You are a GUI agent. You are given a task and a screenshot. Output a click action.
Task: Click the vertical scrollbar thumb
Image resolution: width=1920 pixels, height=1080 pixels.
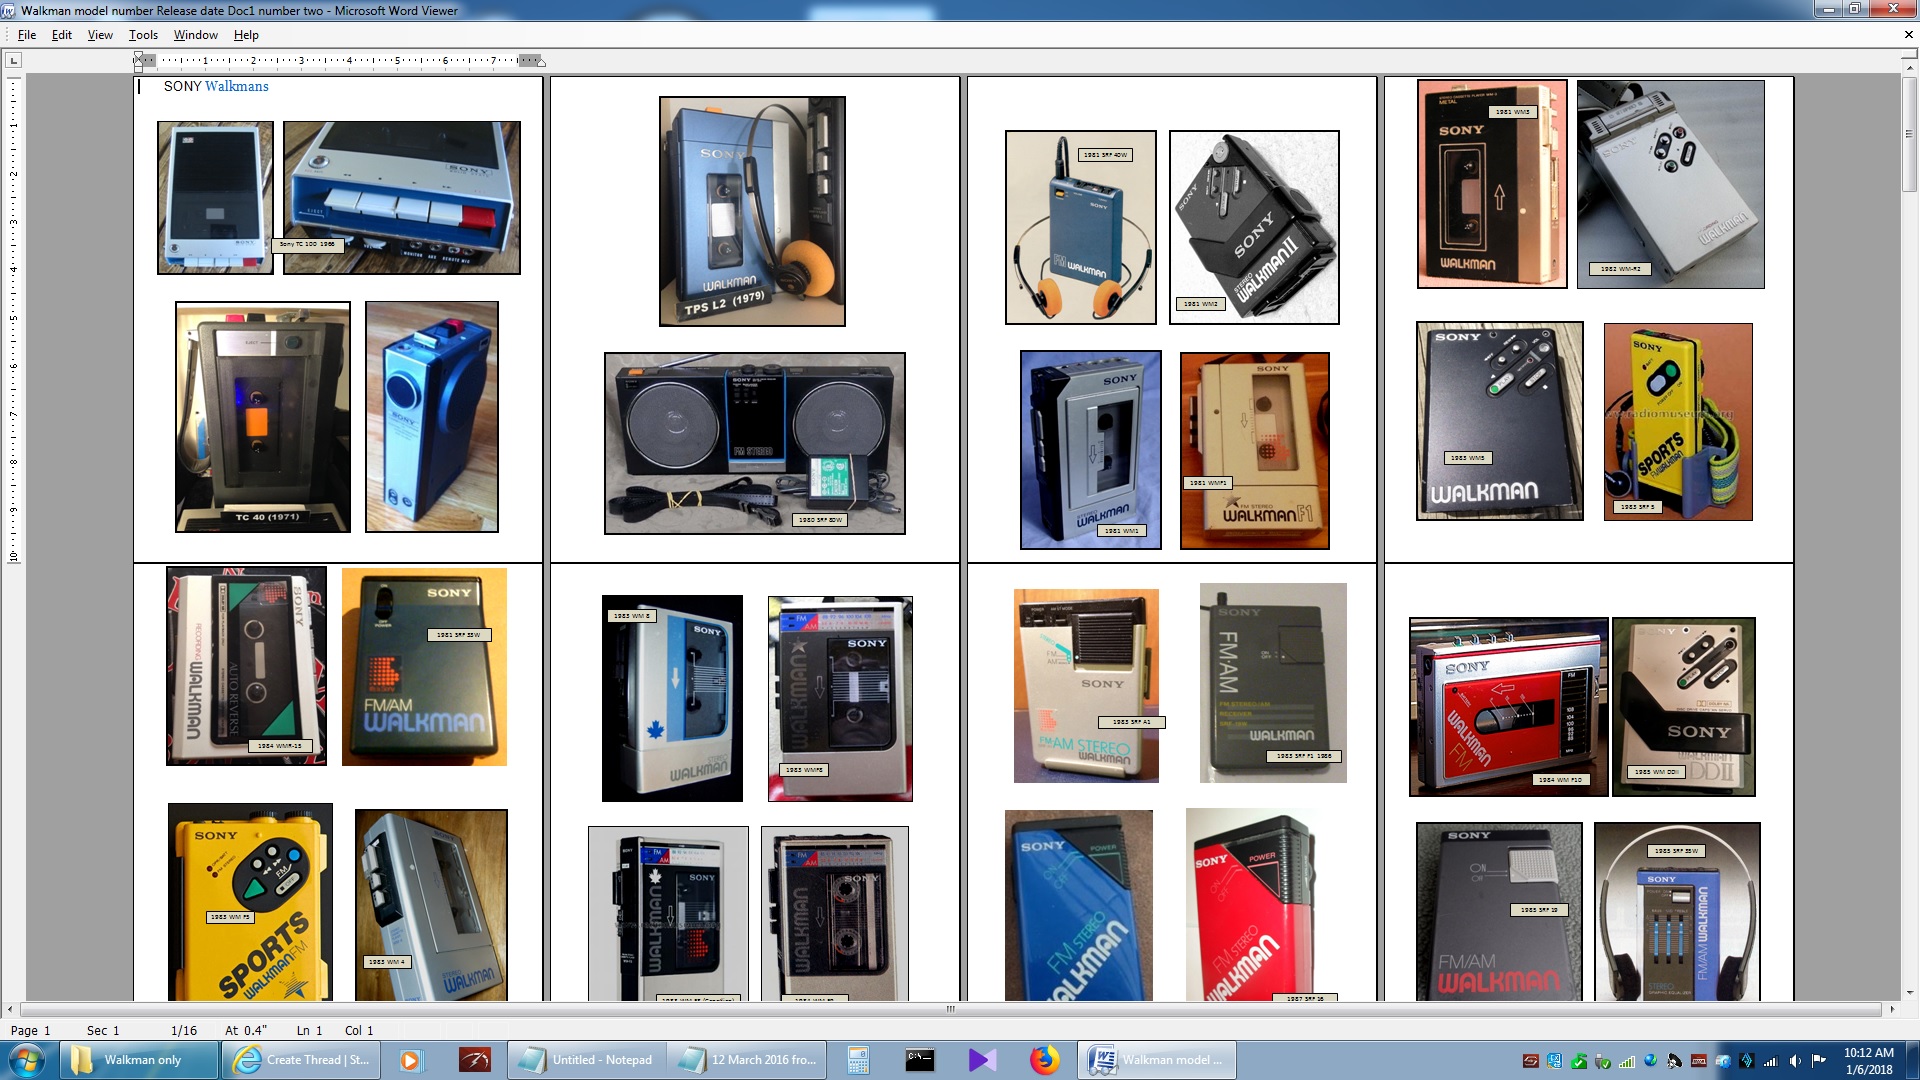tap(1910, 134)
